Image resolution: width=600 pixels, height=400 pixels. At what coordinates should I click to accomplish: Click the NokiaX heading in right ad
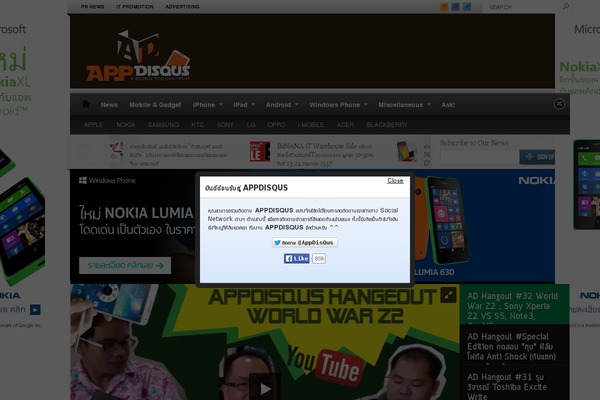tap(579, 67)
